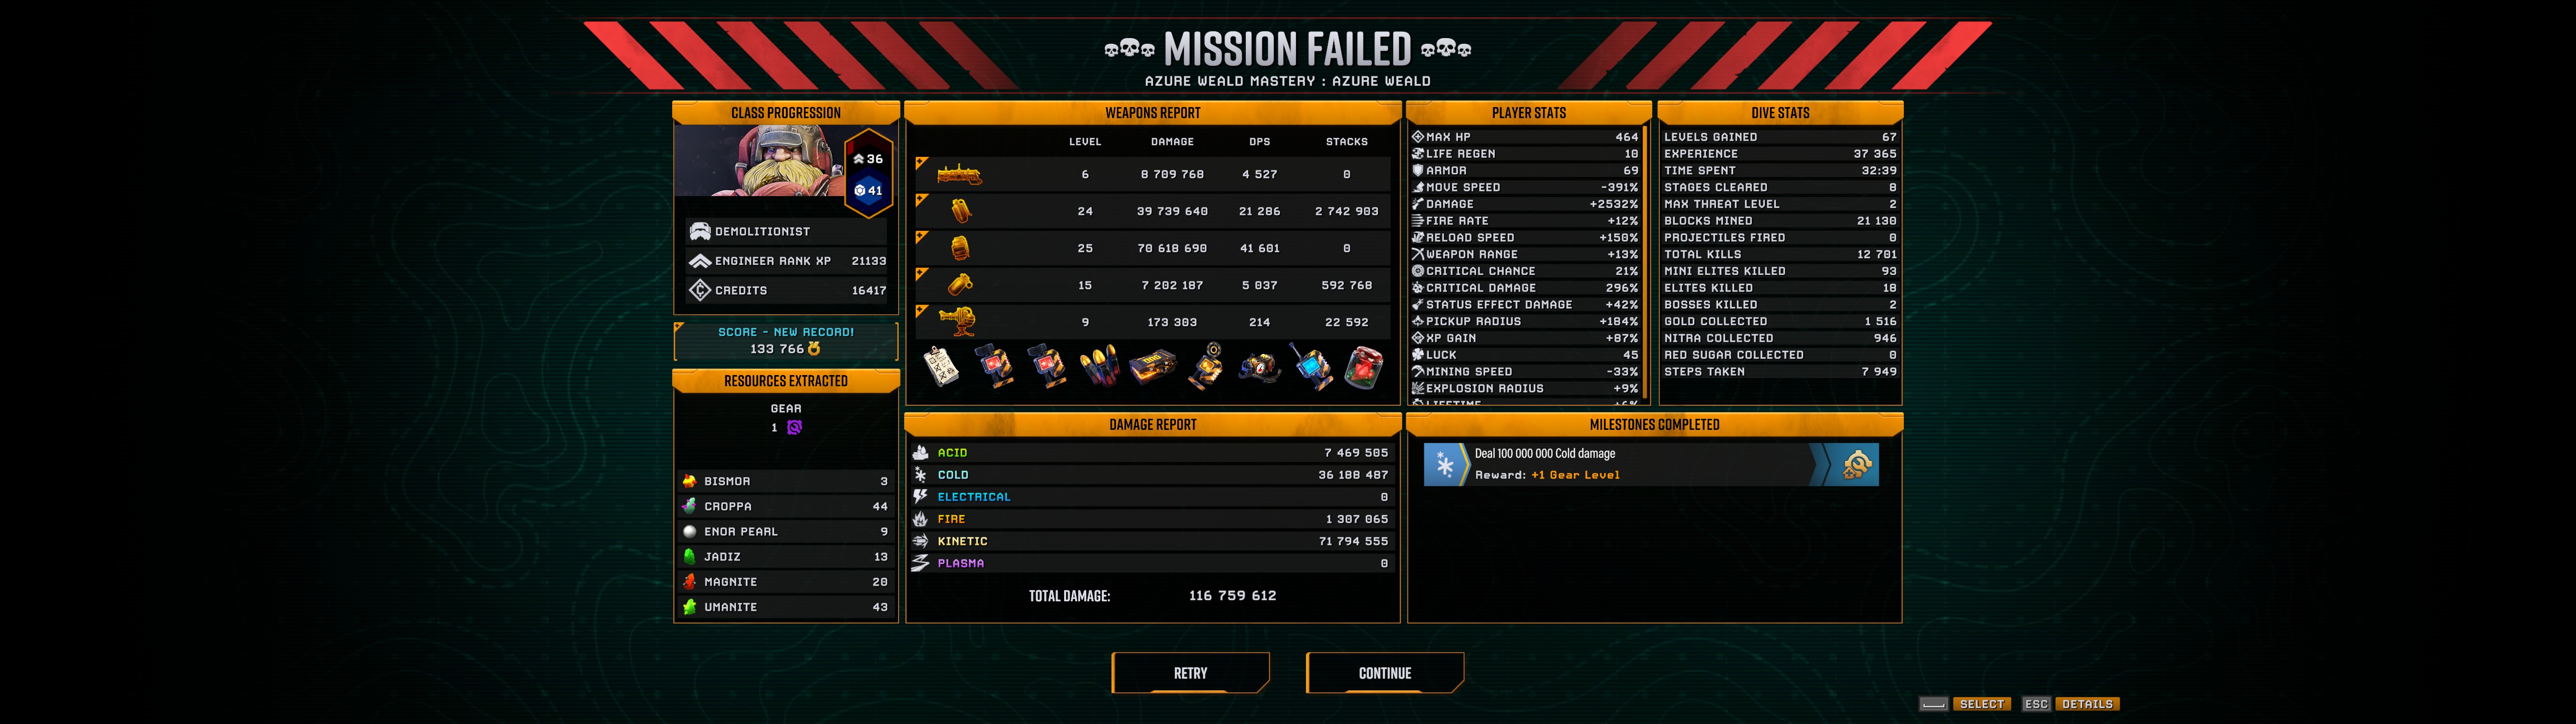Expand the level 9 turret row plus marker
The image size is (2576, 724).
point(922,311)
